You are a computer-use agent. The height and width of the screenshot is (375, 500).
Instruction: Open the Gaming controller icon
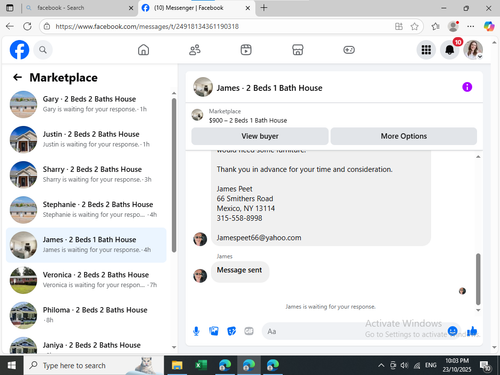[349, 50]
